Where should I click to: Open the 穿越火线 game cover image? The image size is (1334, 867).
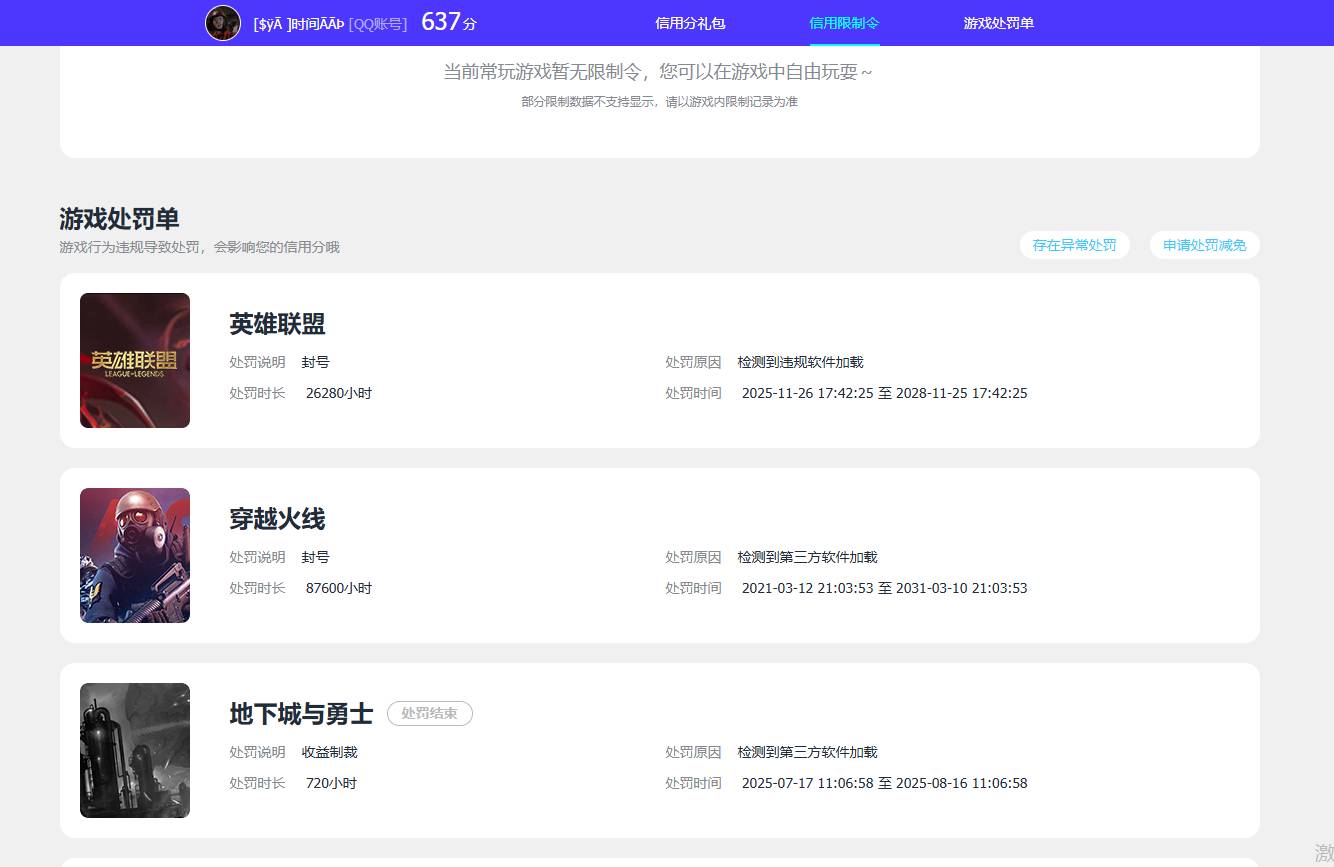click(x=135, y=555)
